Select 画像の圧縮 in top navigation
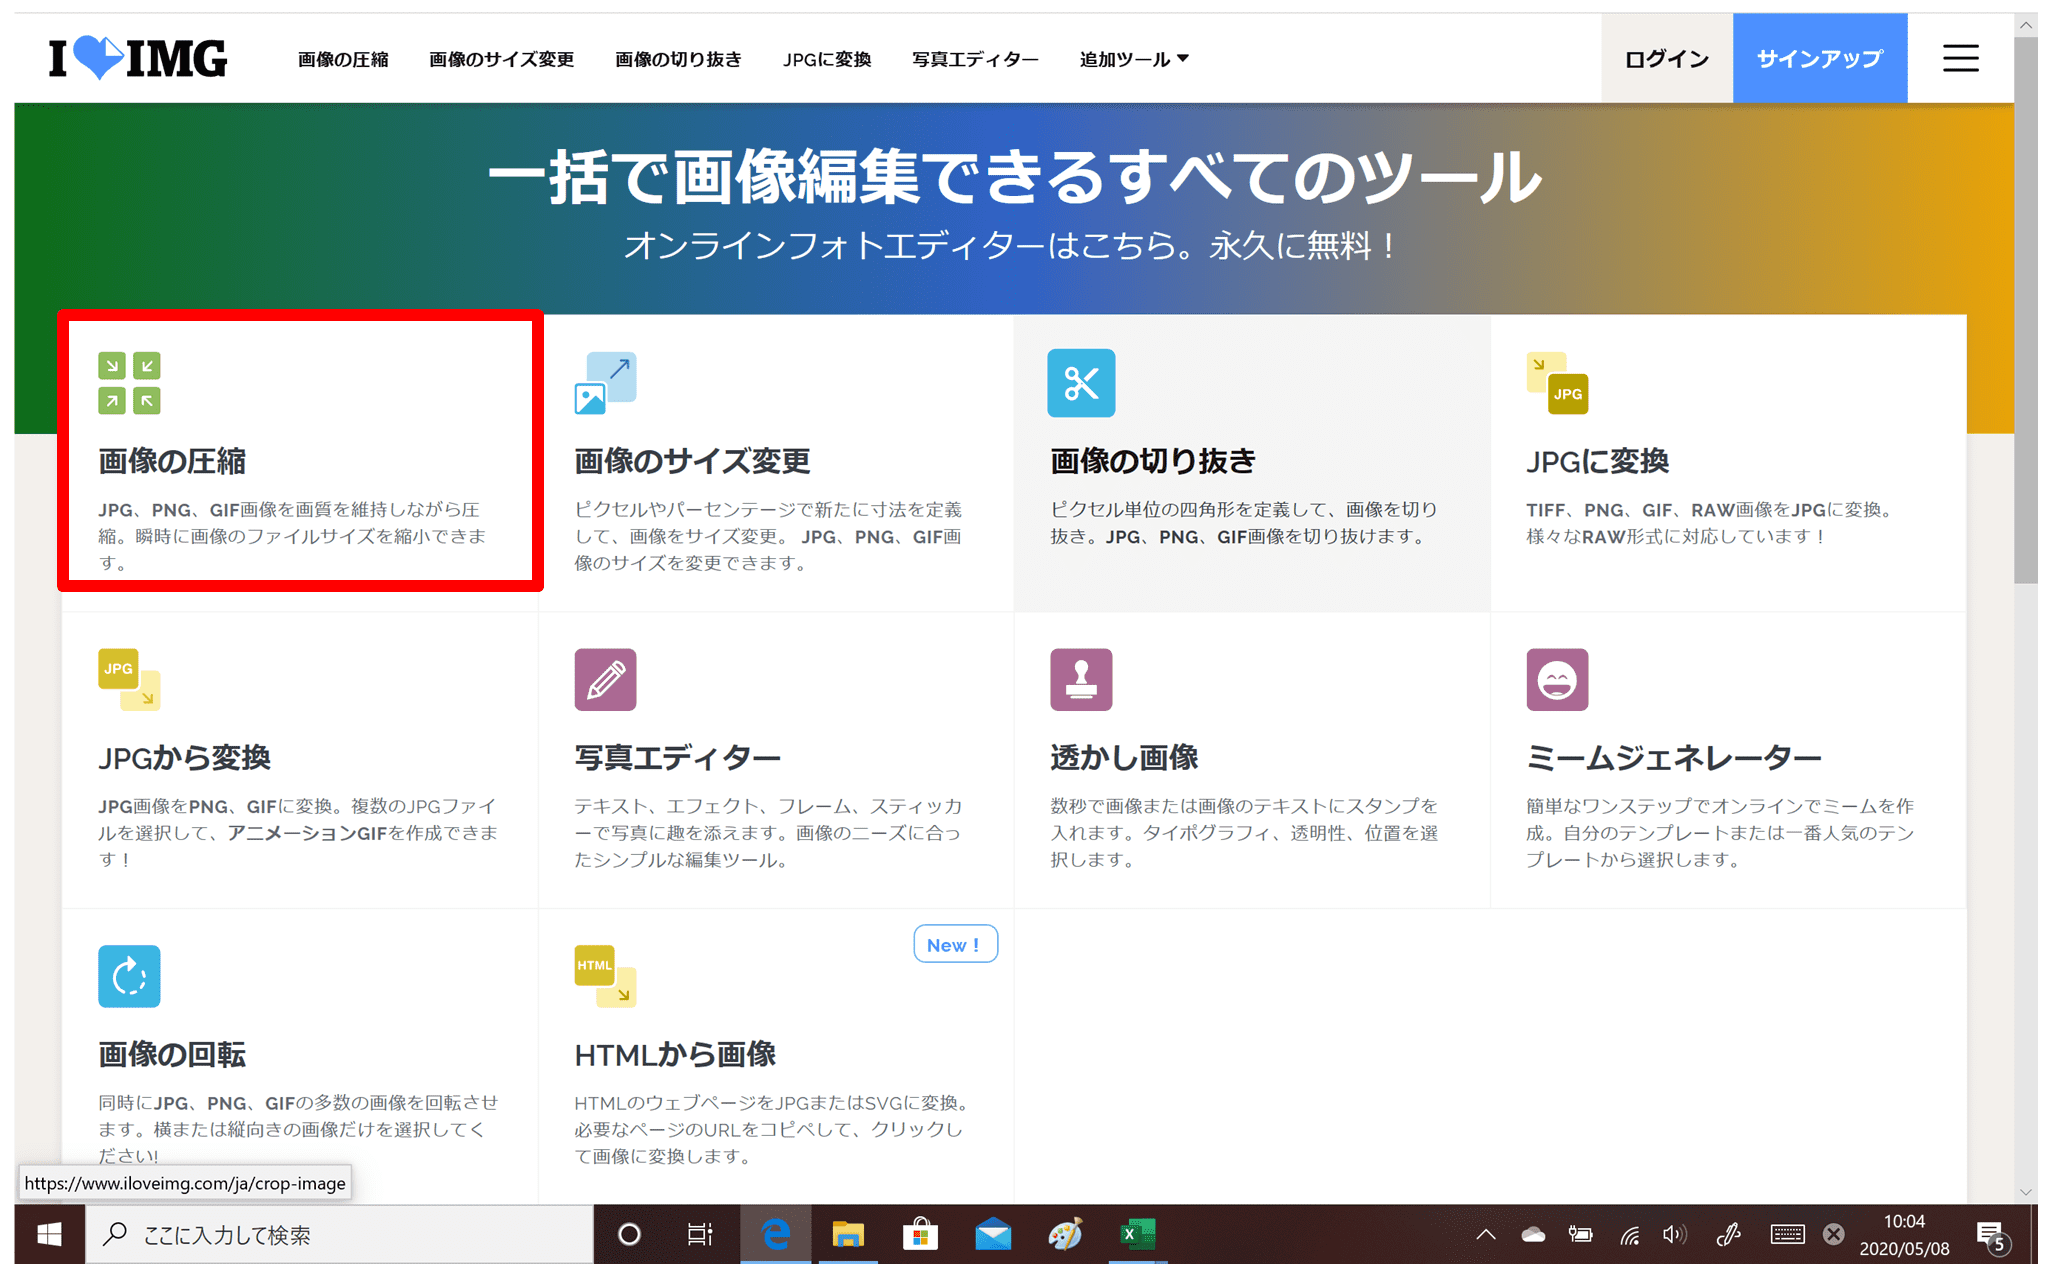The image size is (2051, 1270). click(343, 59)
